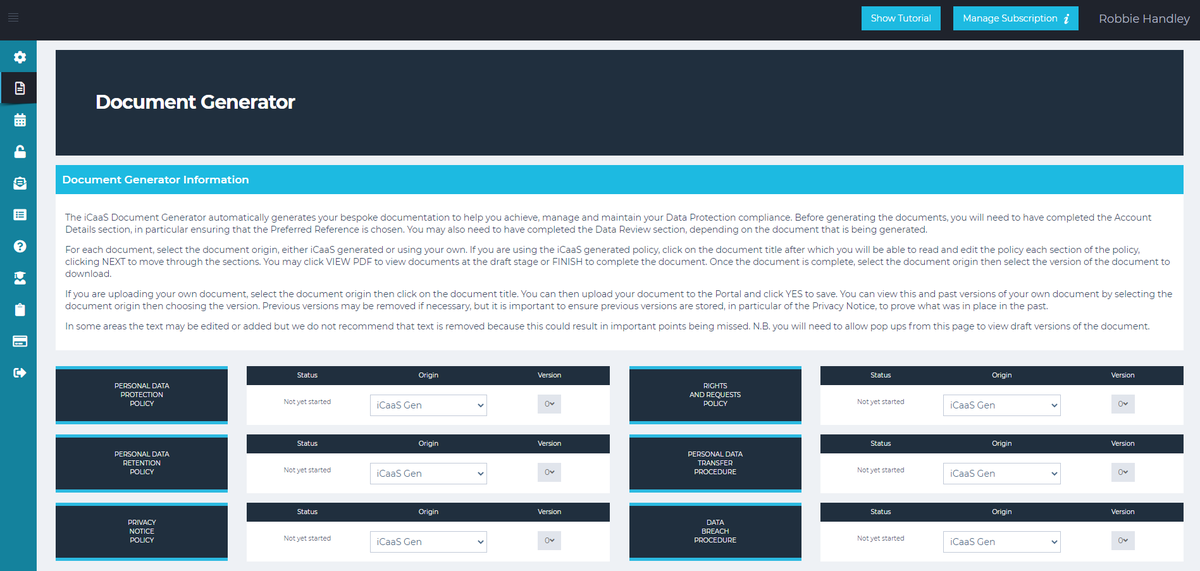Image resolution: width=1200 pixels, height=571 pixels.
Task: Click 'Not yet started' for Data Breach Procedure
Action: [880, 538]
